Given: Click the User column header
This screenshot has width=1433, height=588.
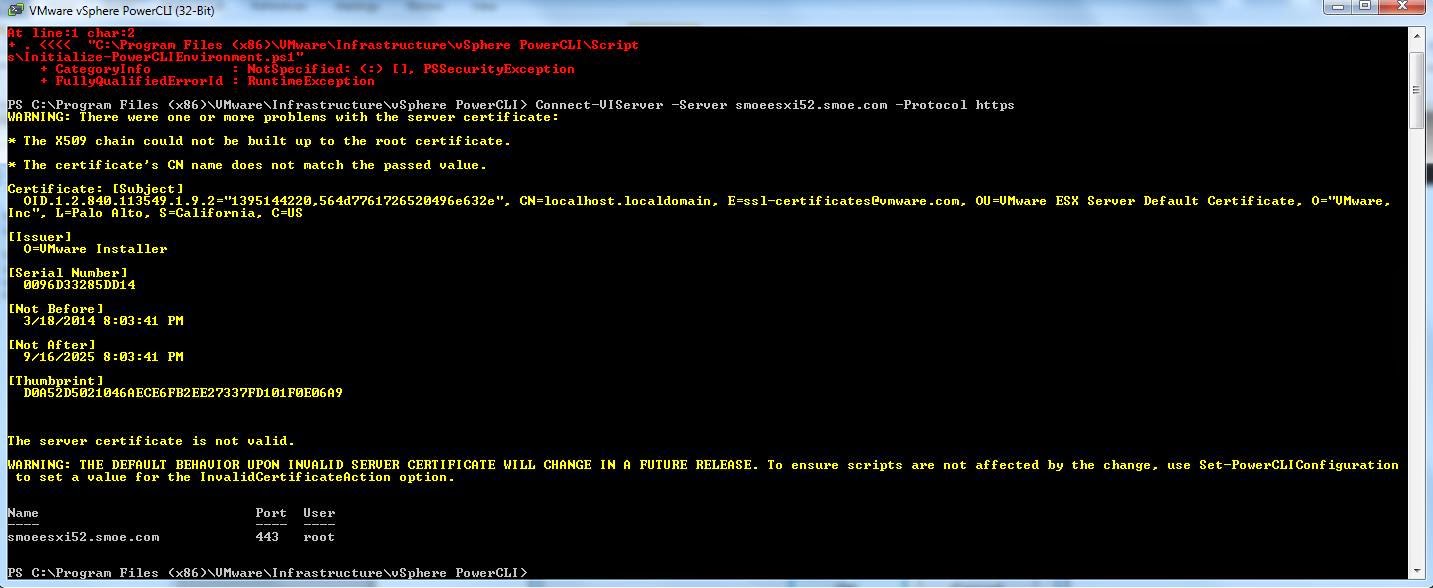Looking at the screenshot, I should pos(319,513).
